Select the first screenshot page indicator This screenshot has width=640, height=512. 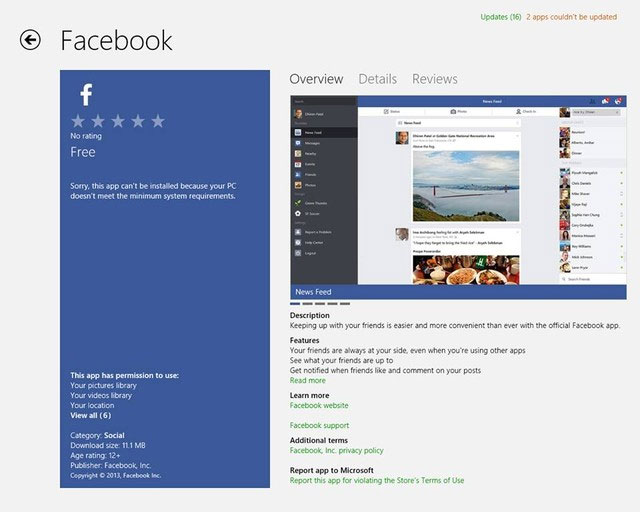pos(295,304)
